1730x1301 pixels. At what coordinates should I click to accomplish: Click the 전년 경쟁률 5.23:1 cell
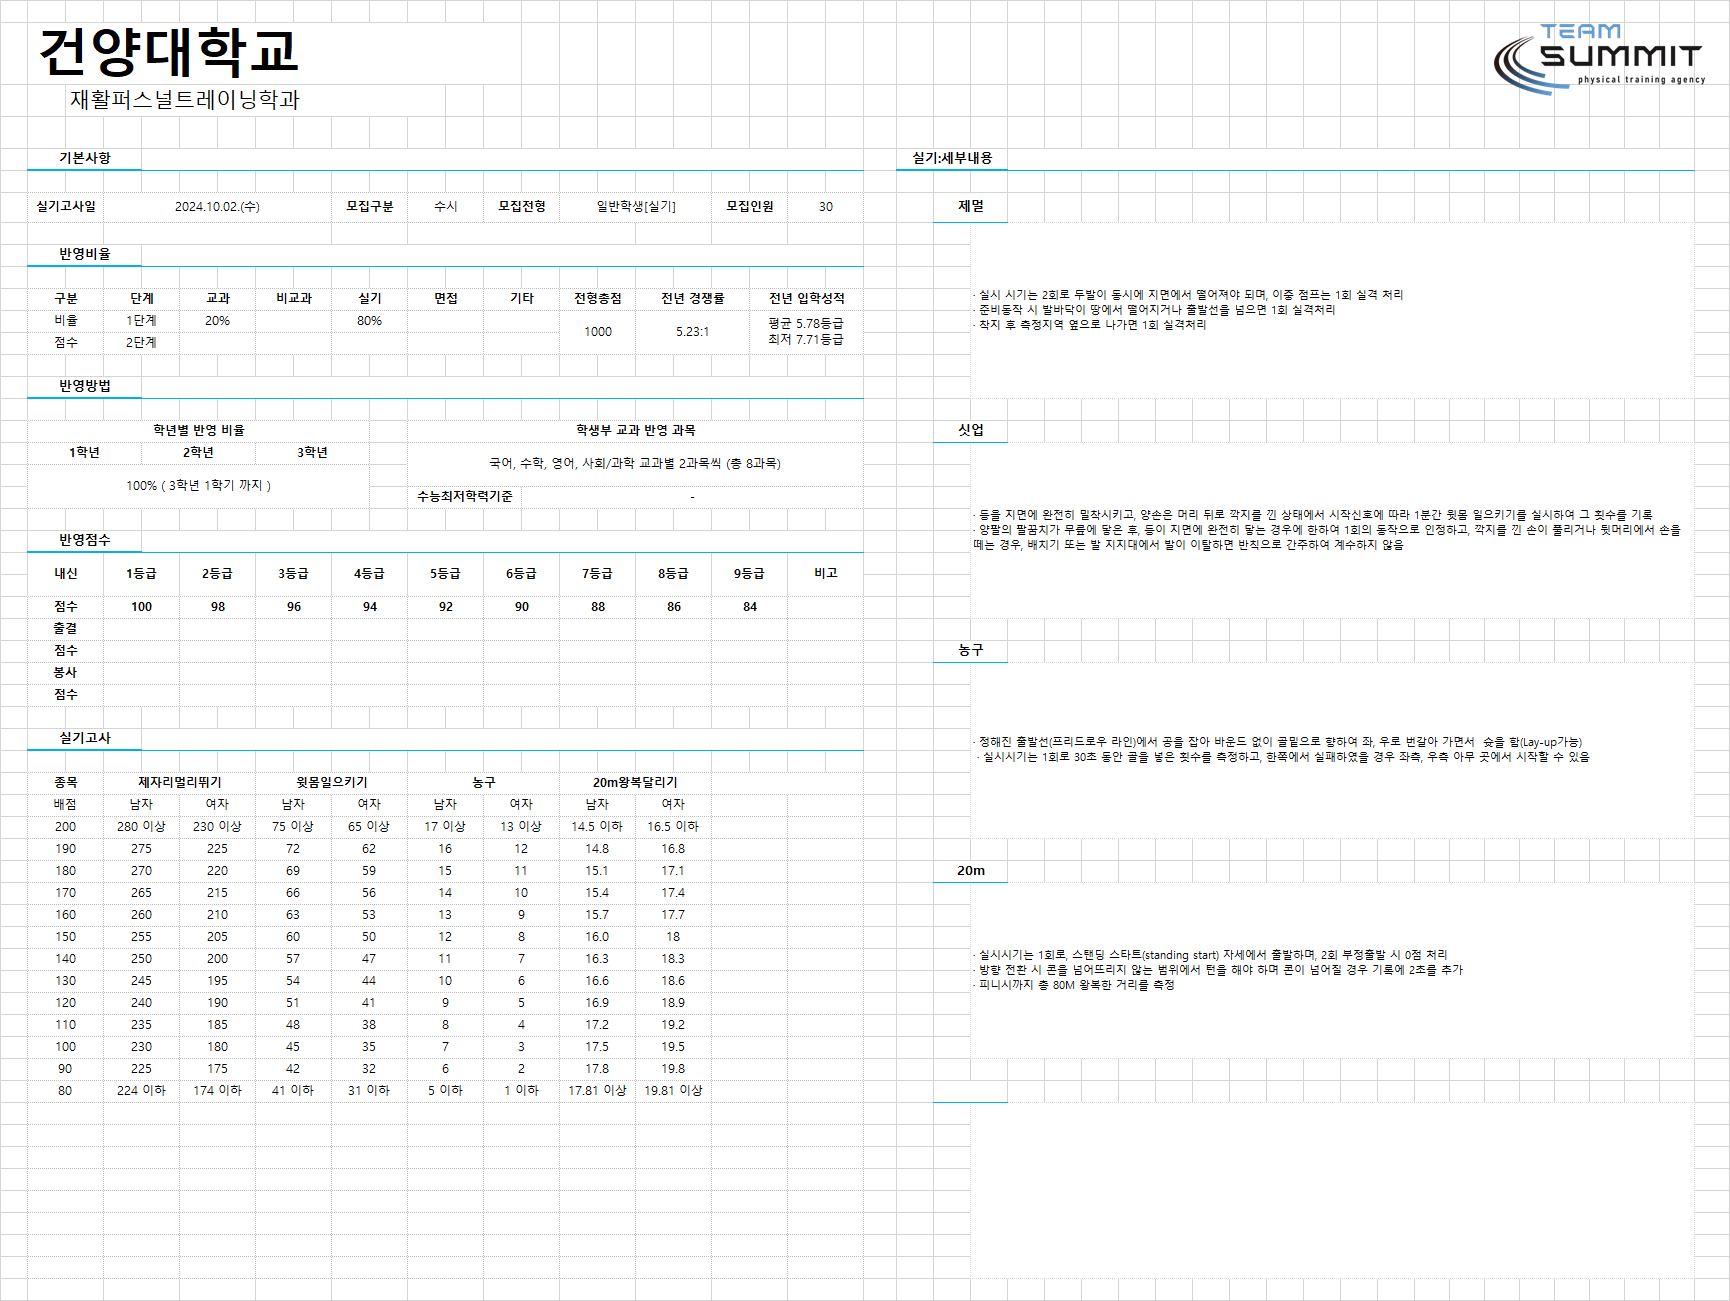pos(692,332)
